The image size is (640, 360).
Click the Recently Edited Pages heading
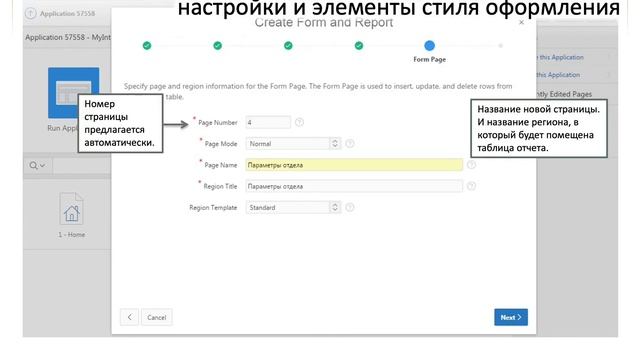click(564, 94)
